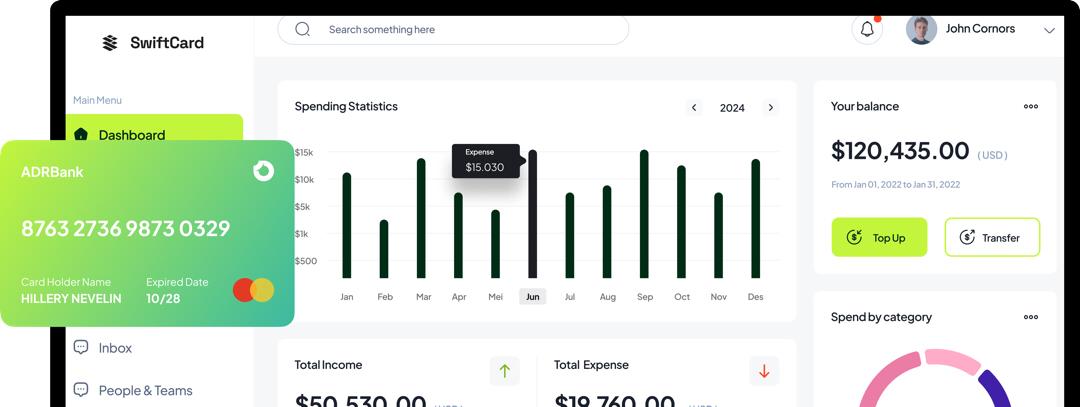Viewport: 1080px width, 407px height.
Task: Go to previous year in Spending Statistics
Action: tap(694, 108)
